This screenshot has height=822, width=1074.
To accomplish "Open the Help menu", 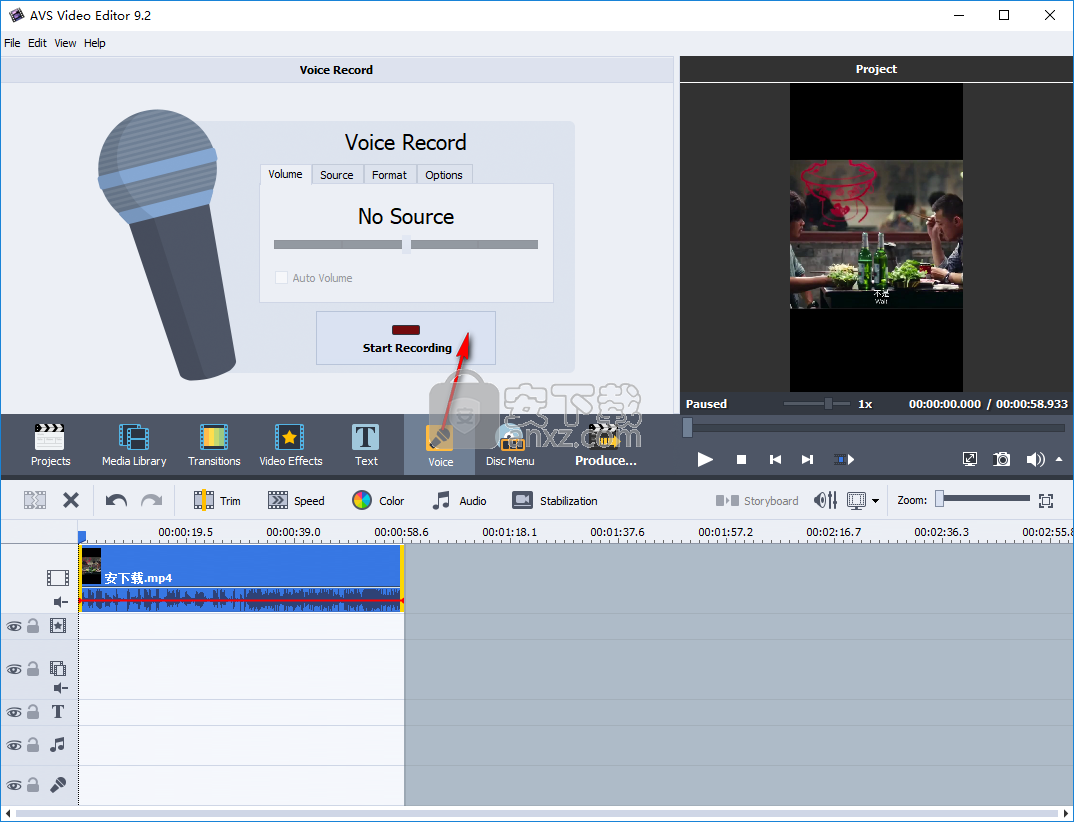I will [x=95, y=43].
